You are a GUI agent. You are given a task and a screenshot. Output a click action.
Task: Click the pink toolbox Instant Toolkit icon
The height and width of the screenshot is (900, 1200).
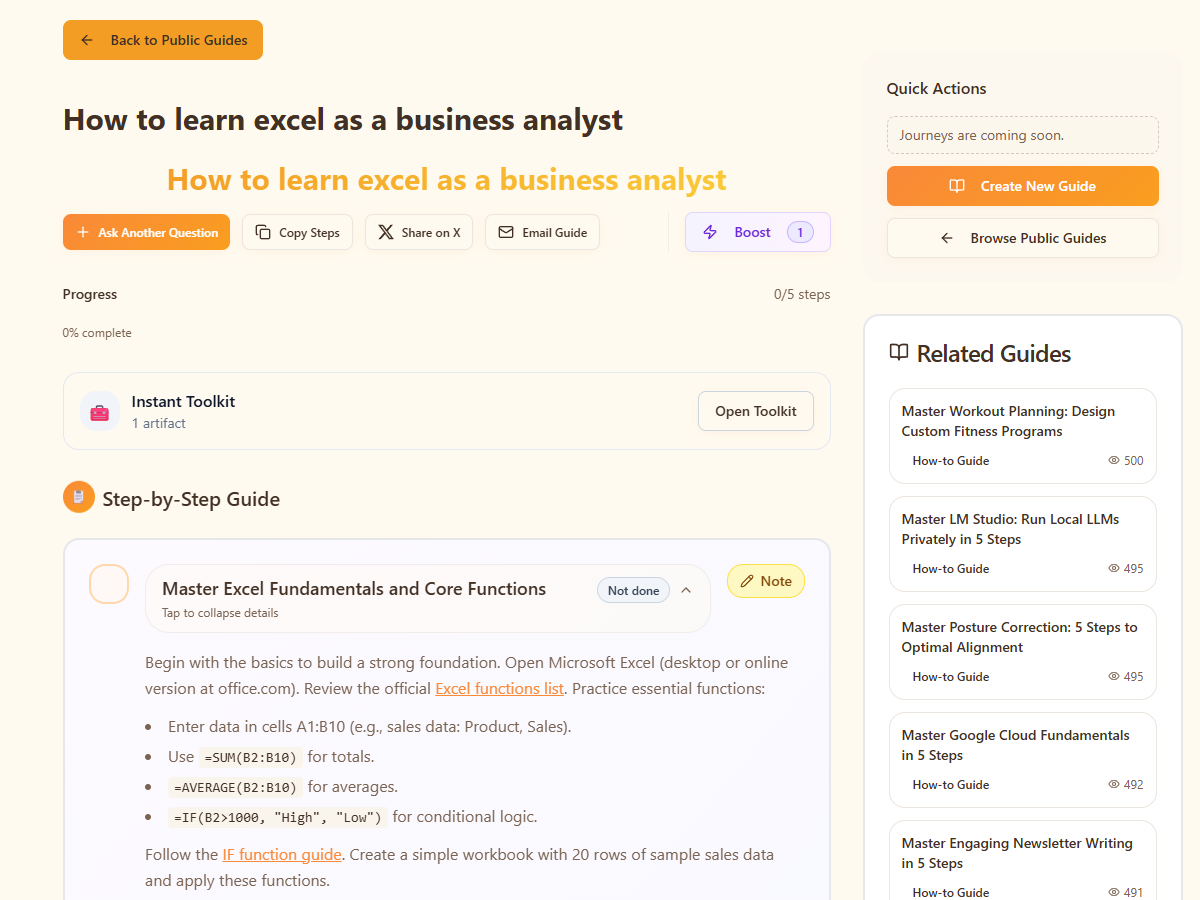[x=99, y=412]
